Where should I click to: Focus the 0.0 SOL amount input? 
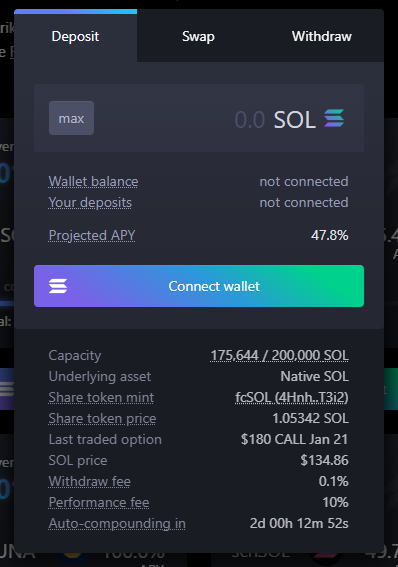199,119
